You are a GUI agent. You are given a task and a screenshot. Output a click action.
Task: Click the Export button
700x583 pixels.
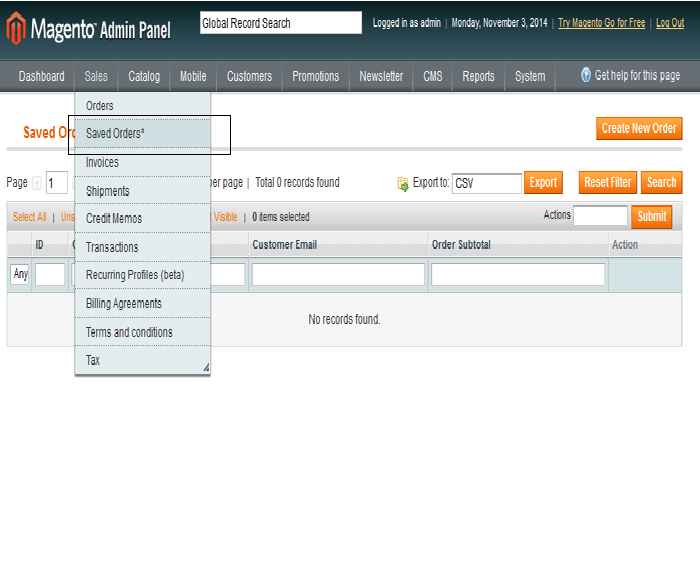[x=543, y=183]
